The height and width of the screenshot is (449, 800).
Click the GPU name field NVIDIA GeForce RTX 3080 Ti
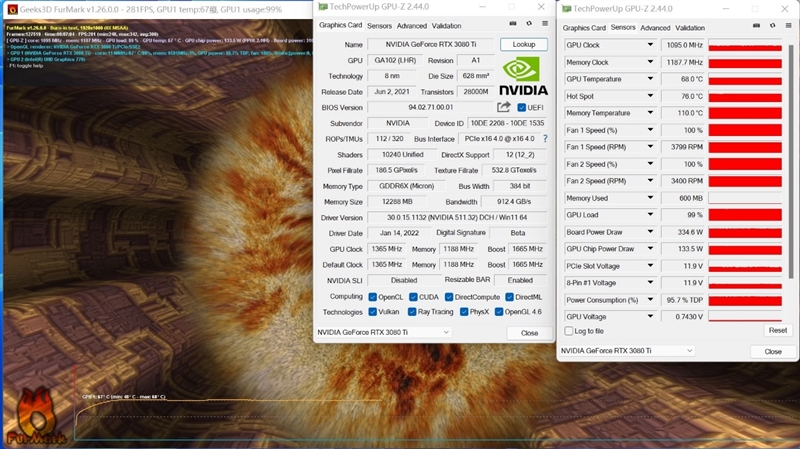[431, 44]
